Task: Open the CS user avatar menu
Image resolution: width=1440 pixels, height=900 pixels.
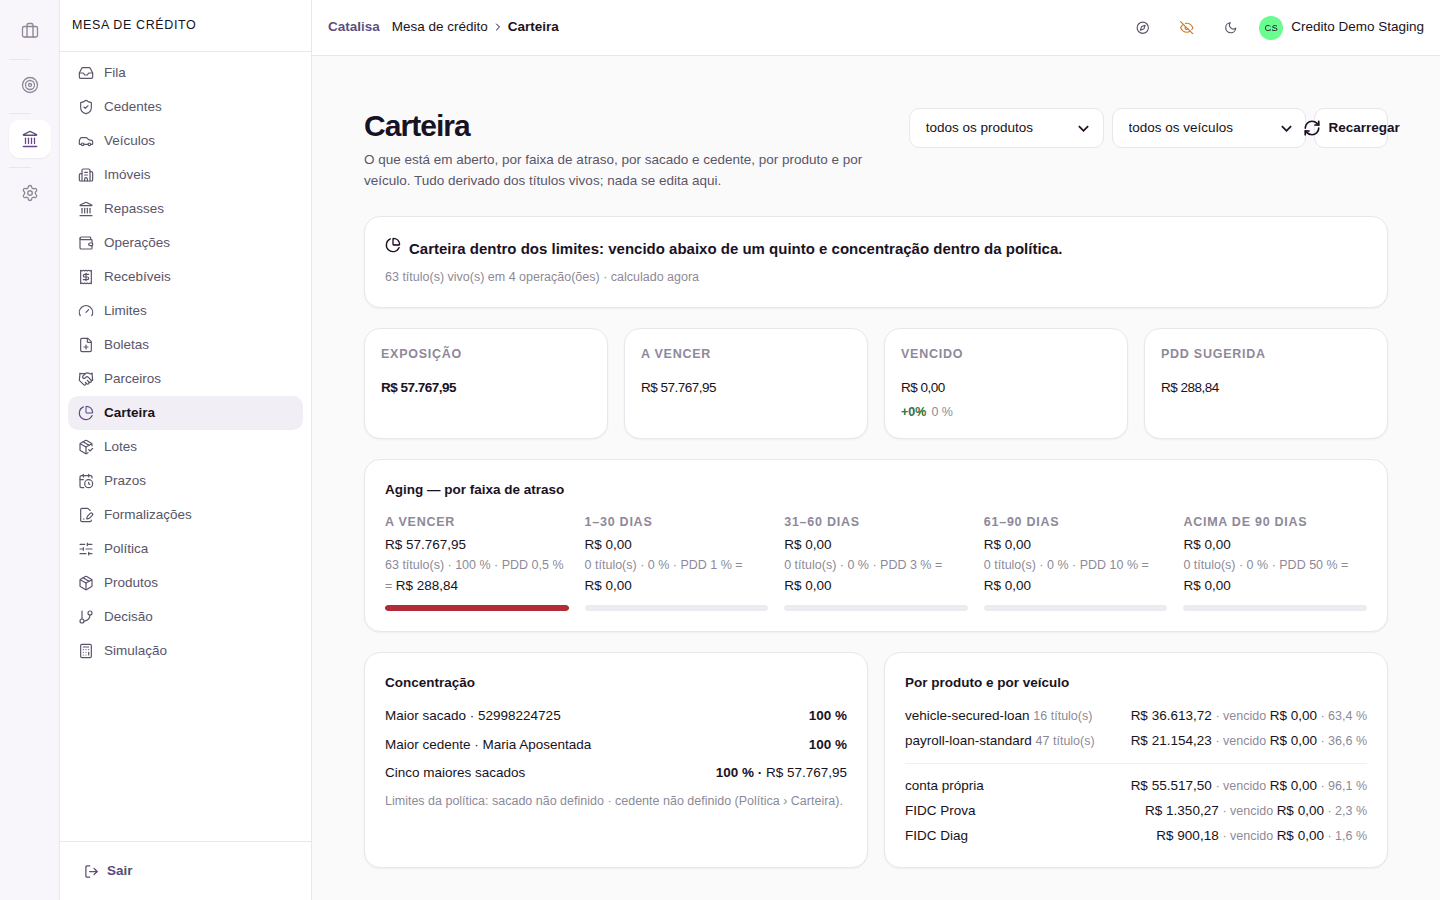Action: coord(1271,28)
